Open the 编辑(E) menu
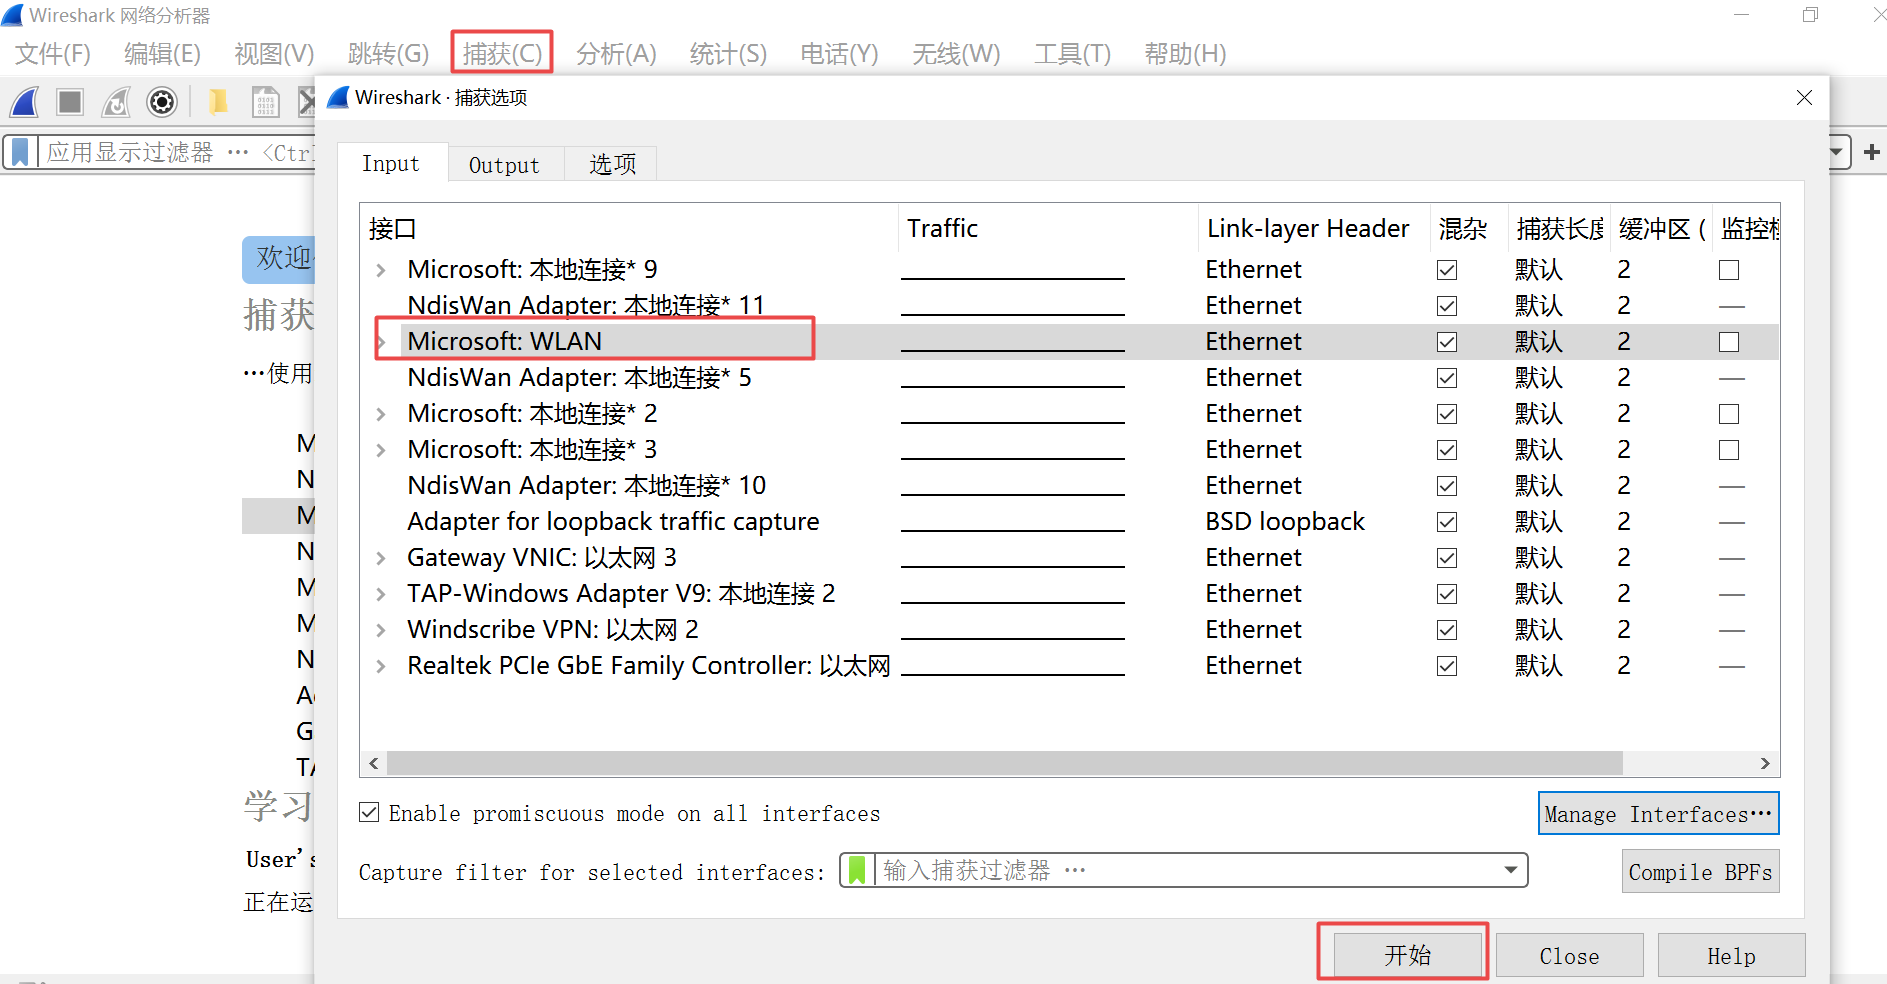 tap(162, 54)
